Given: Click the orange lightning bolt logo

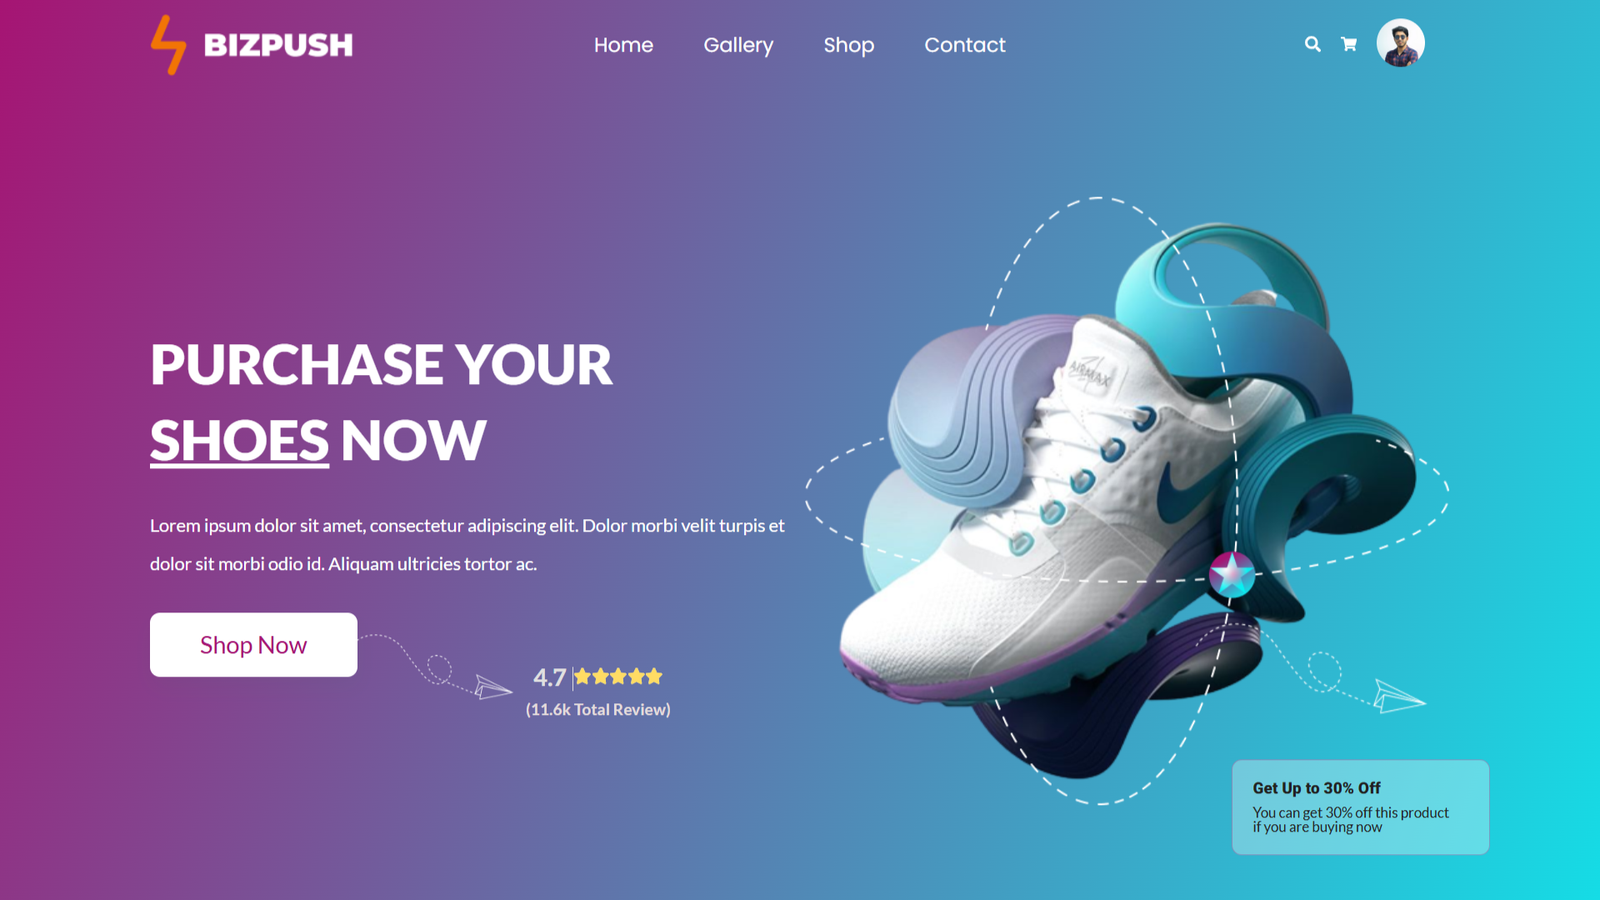Looking at the screenshot, I should [168, 45].
